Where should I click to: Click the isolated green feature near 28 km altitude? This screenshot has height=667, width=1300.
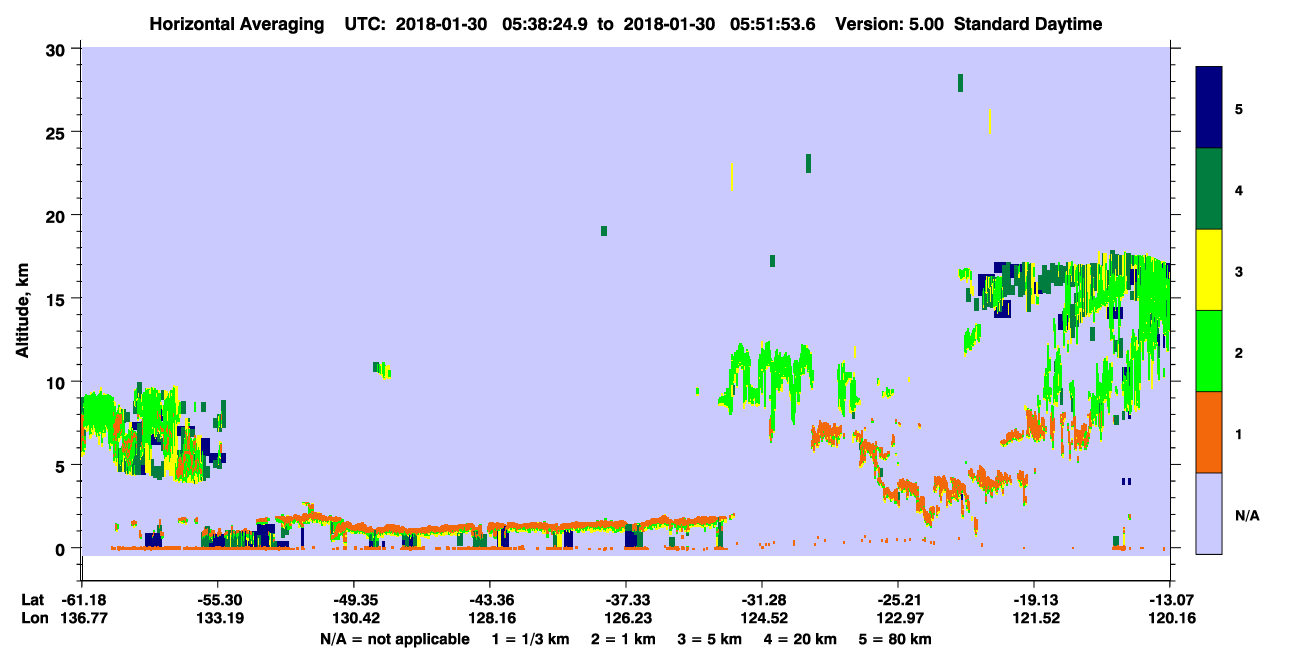[960, 83]
